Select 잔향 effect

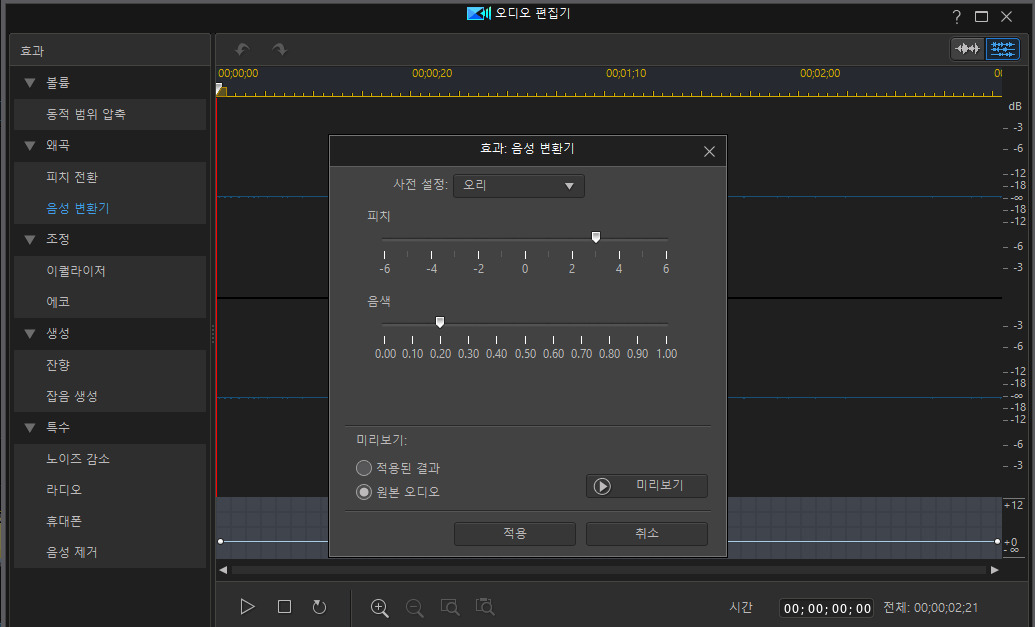[110, 365]
